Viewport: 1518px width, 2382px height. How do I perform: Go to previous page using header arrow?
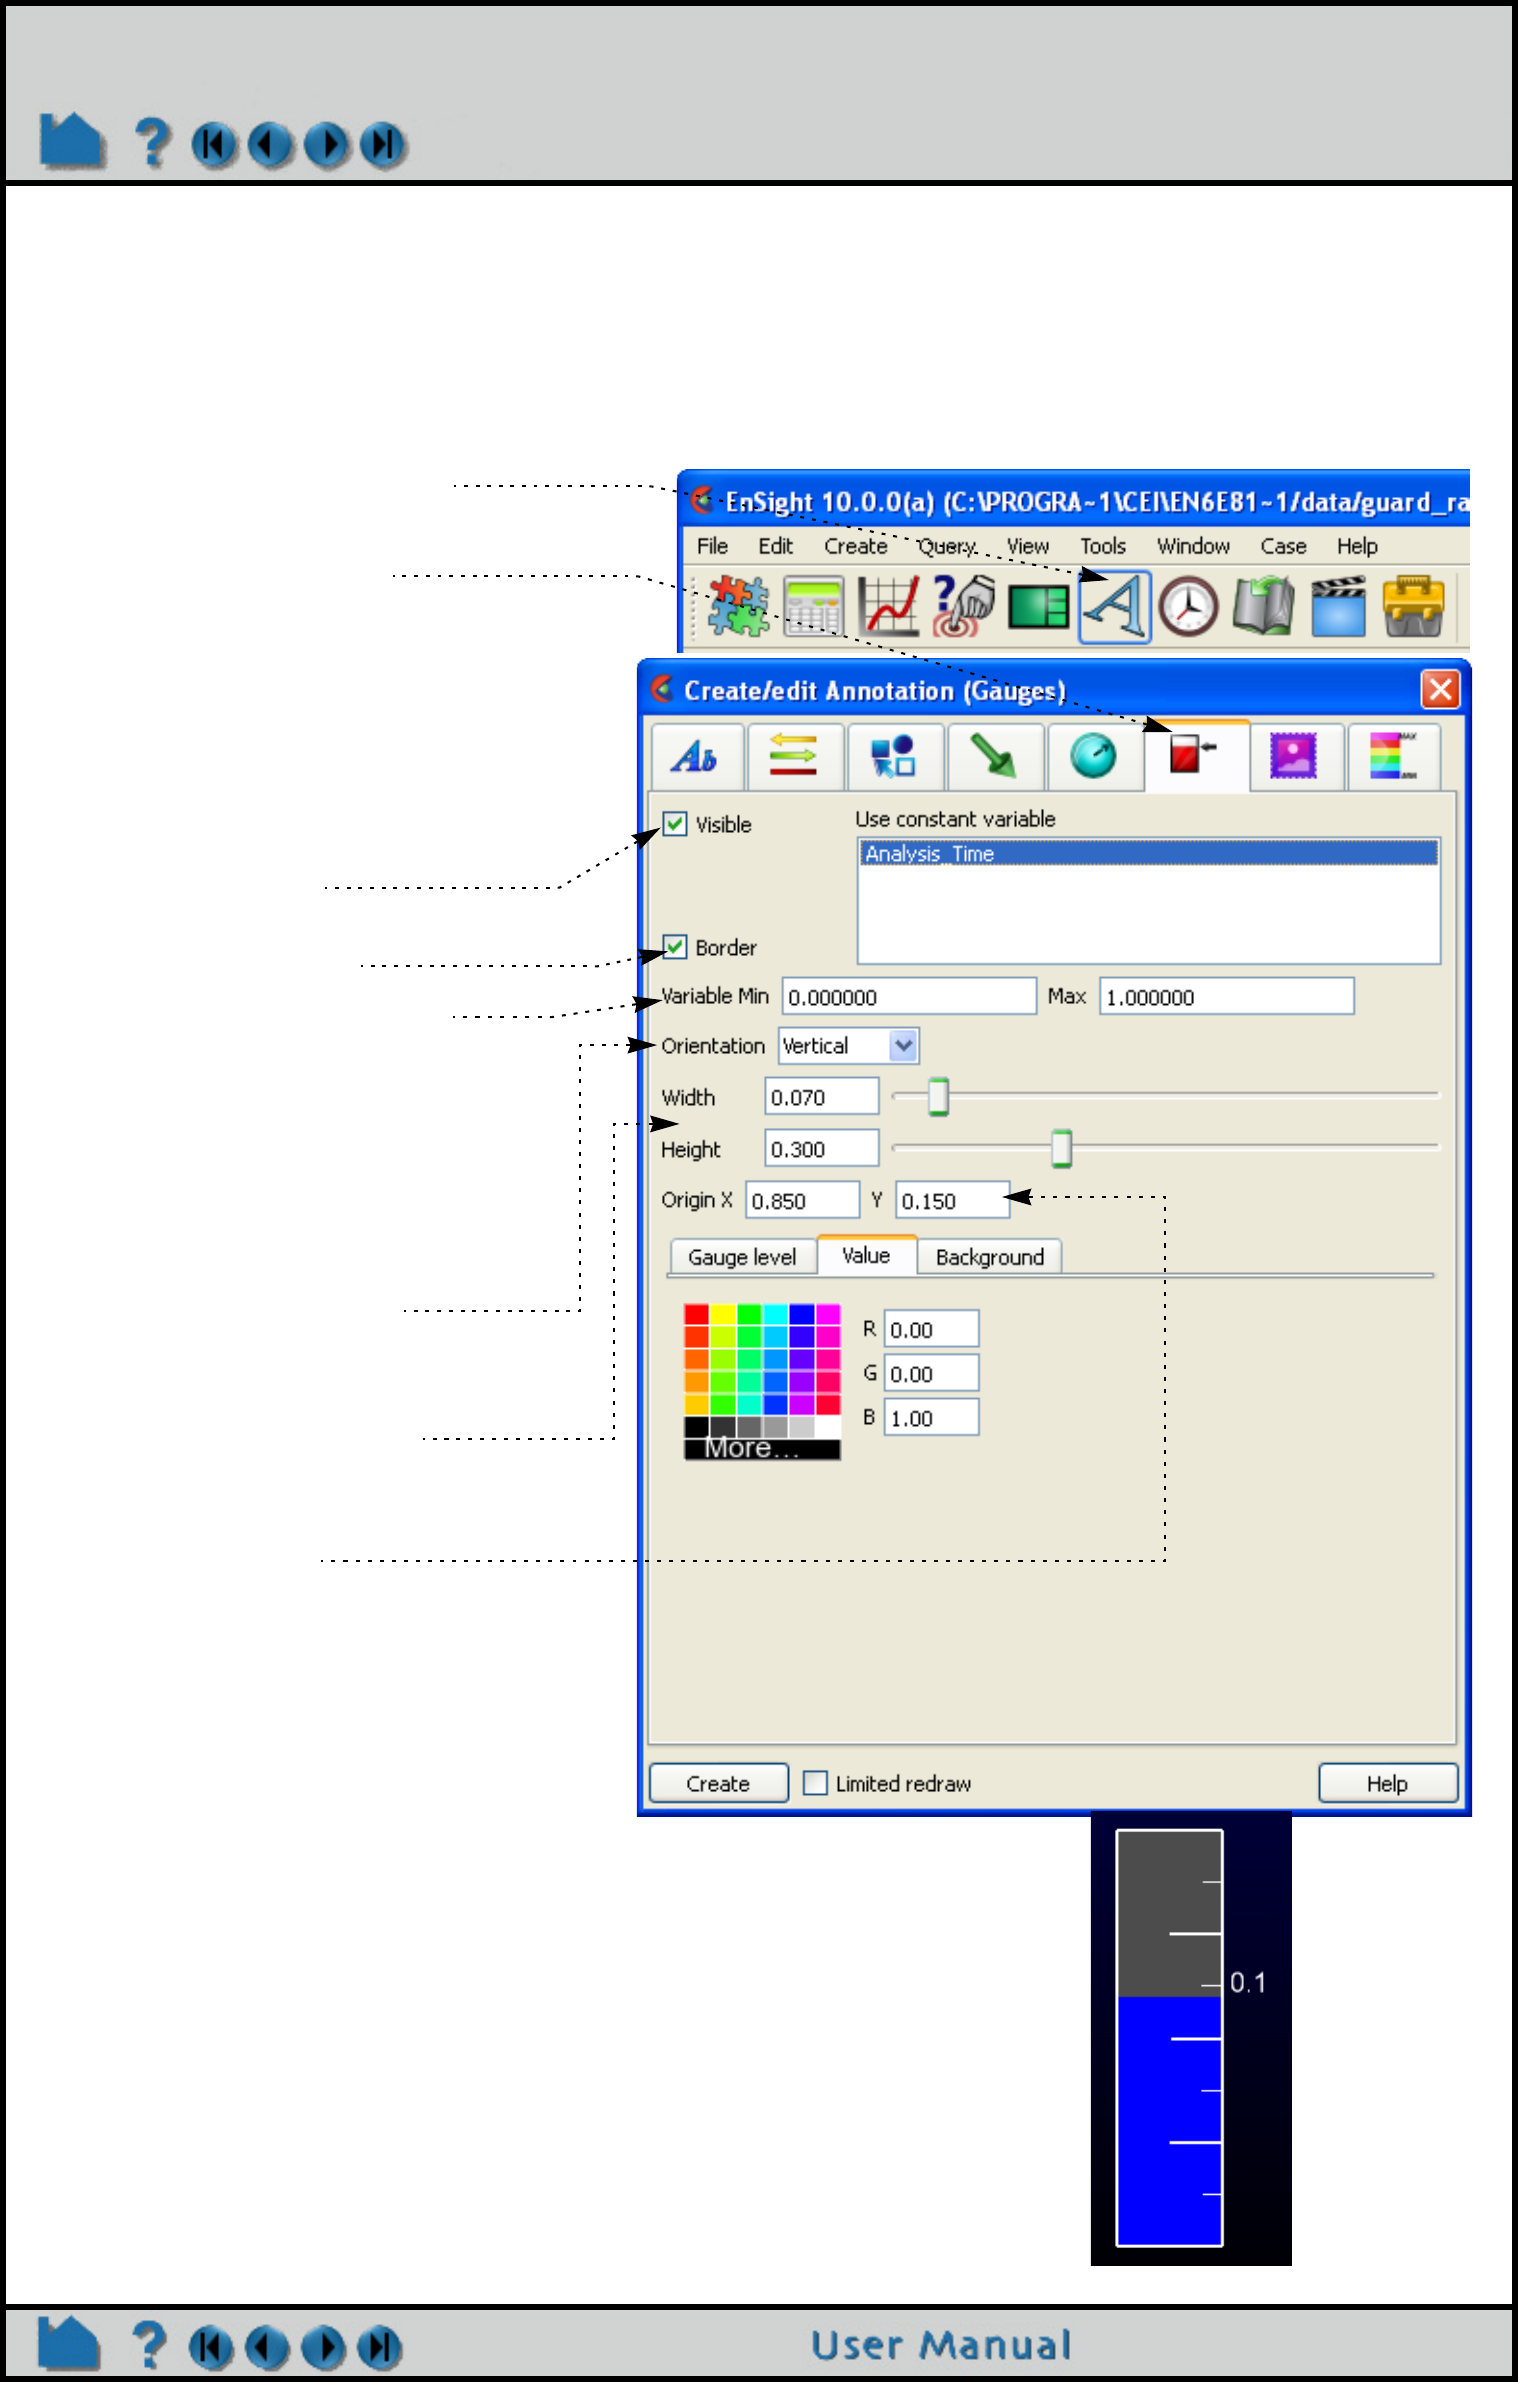tap(270, 145)
